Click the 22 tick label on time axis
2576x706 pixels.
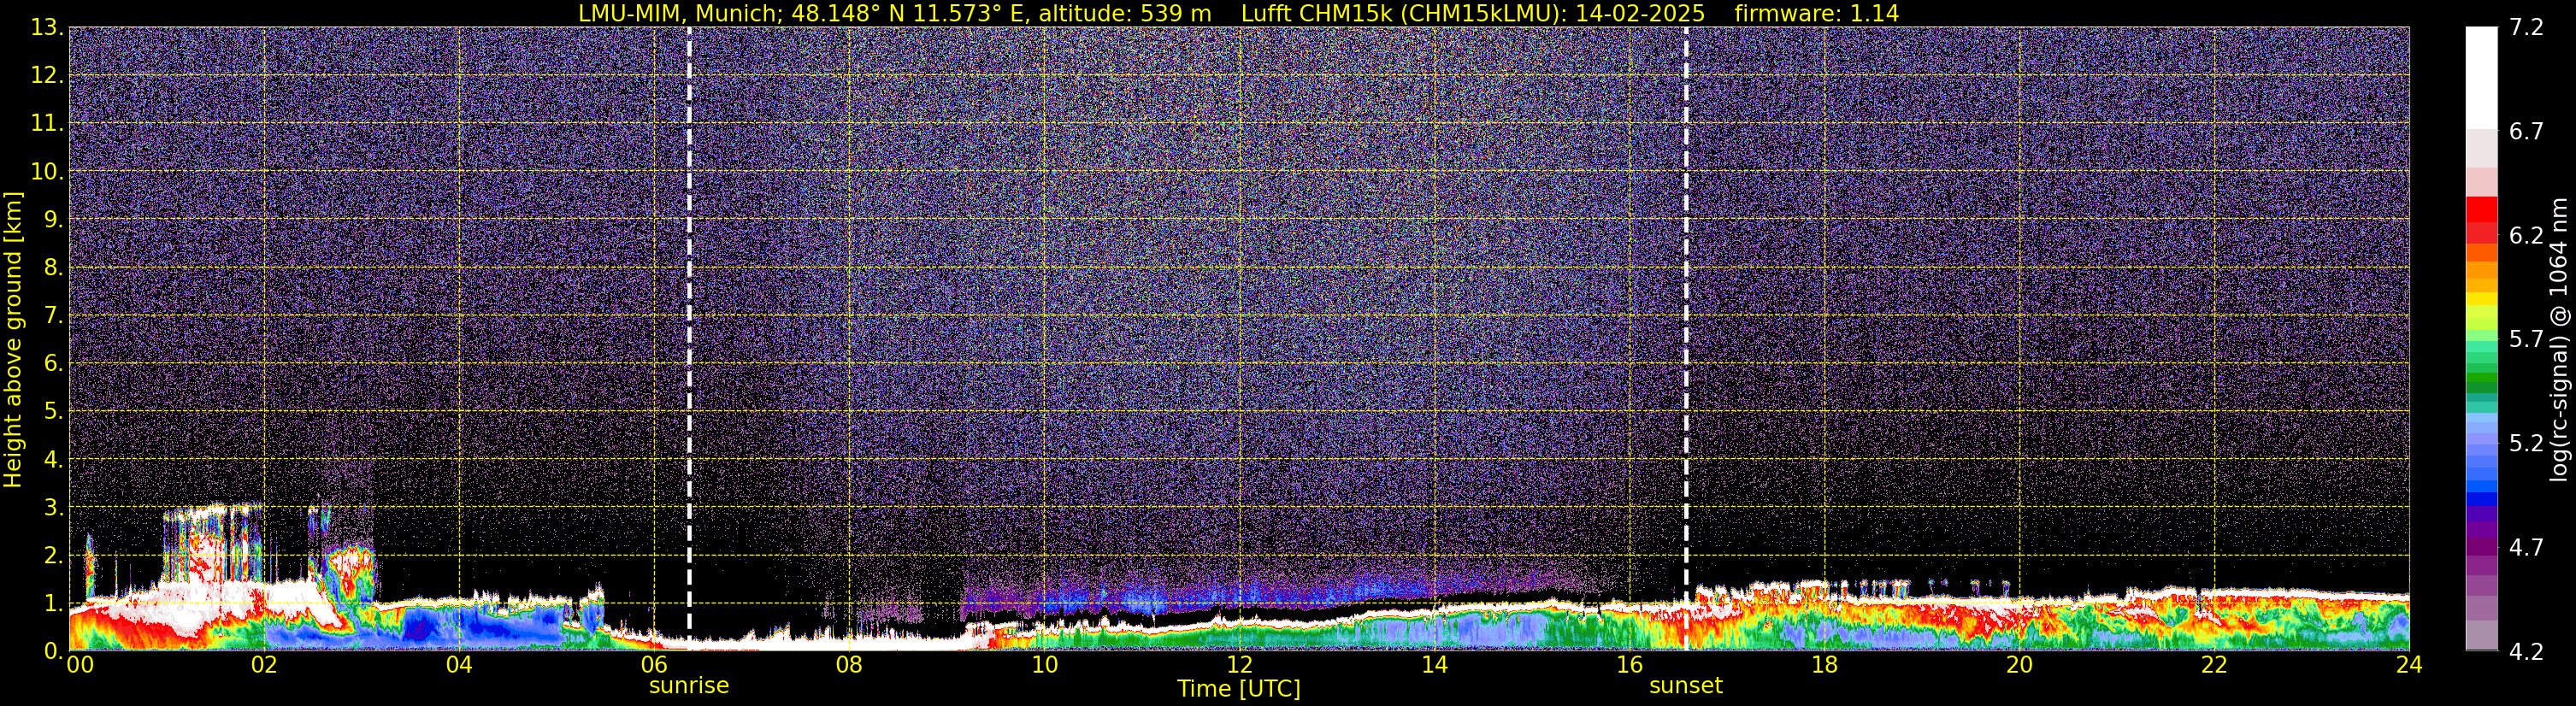(x=2214, y=665)
